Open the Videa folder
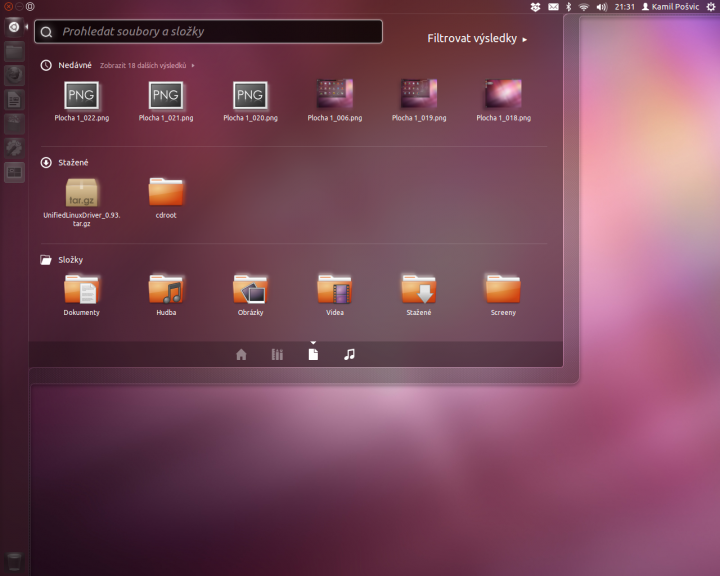720x576 pixels. 334,290
